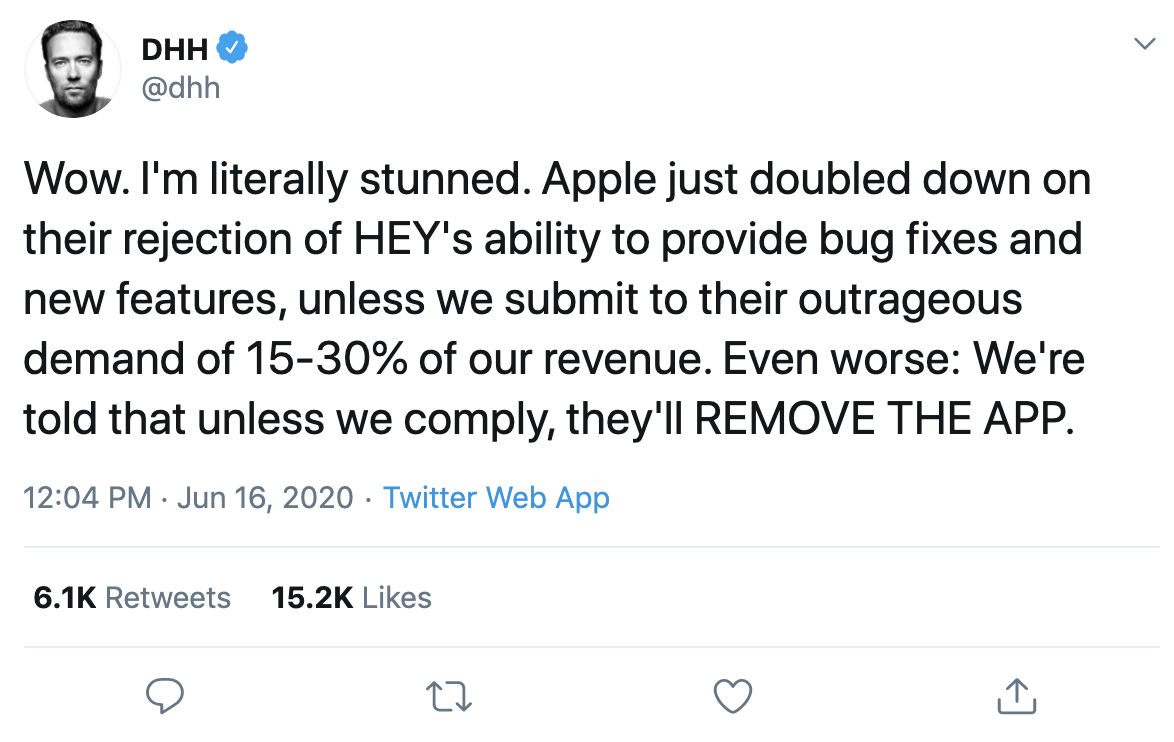View the list of 6.1K Retweets
The image size is (1174, 742).
tap(132, 598)
